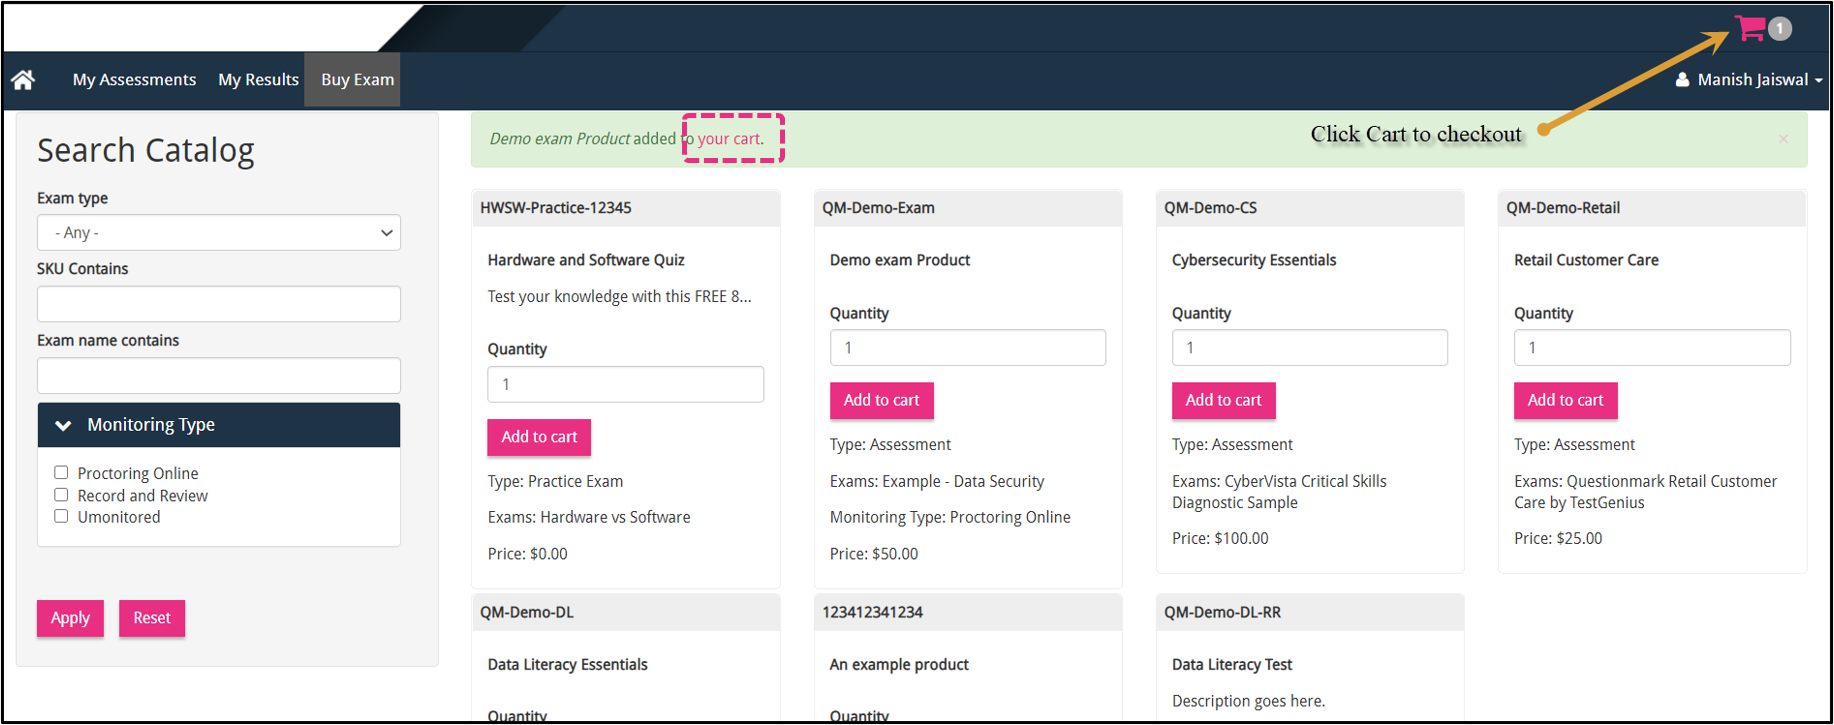Image resolution: width=1834 pixels, height=725 pixels.
Task: Go to the home icon
Action: click(23, 80)
